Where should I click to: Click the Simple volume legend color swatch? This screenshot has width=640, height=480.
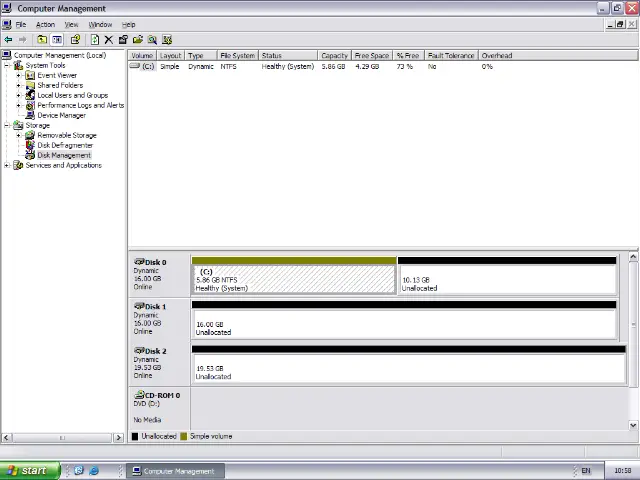coord(183,436)
